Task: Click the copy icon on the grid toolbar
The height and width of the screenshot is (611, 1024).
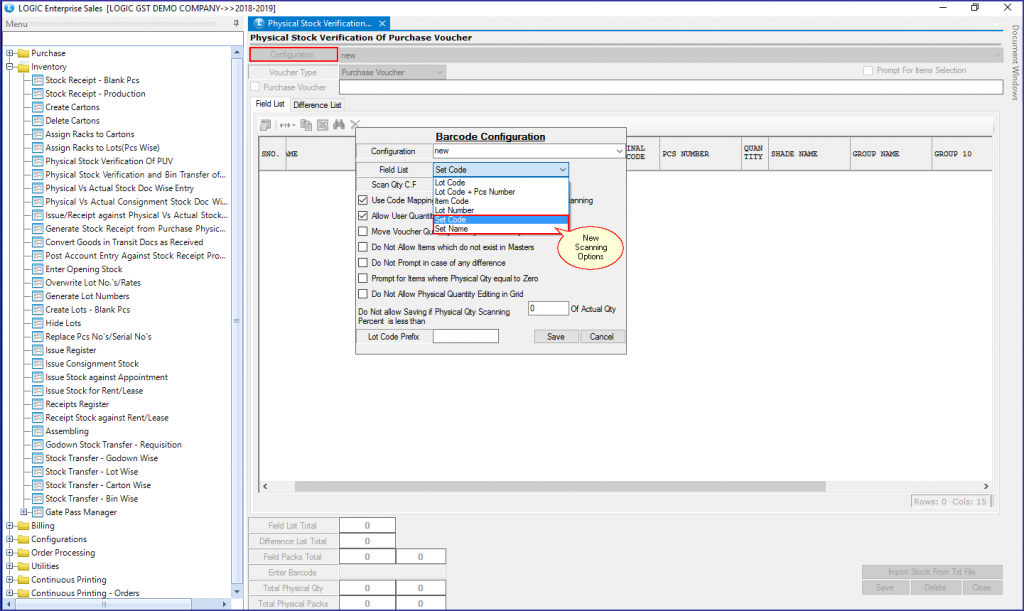Action: pyautogui.click(x=306, y=124)
